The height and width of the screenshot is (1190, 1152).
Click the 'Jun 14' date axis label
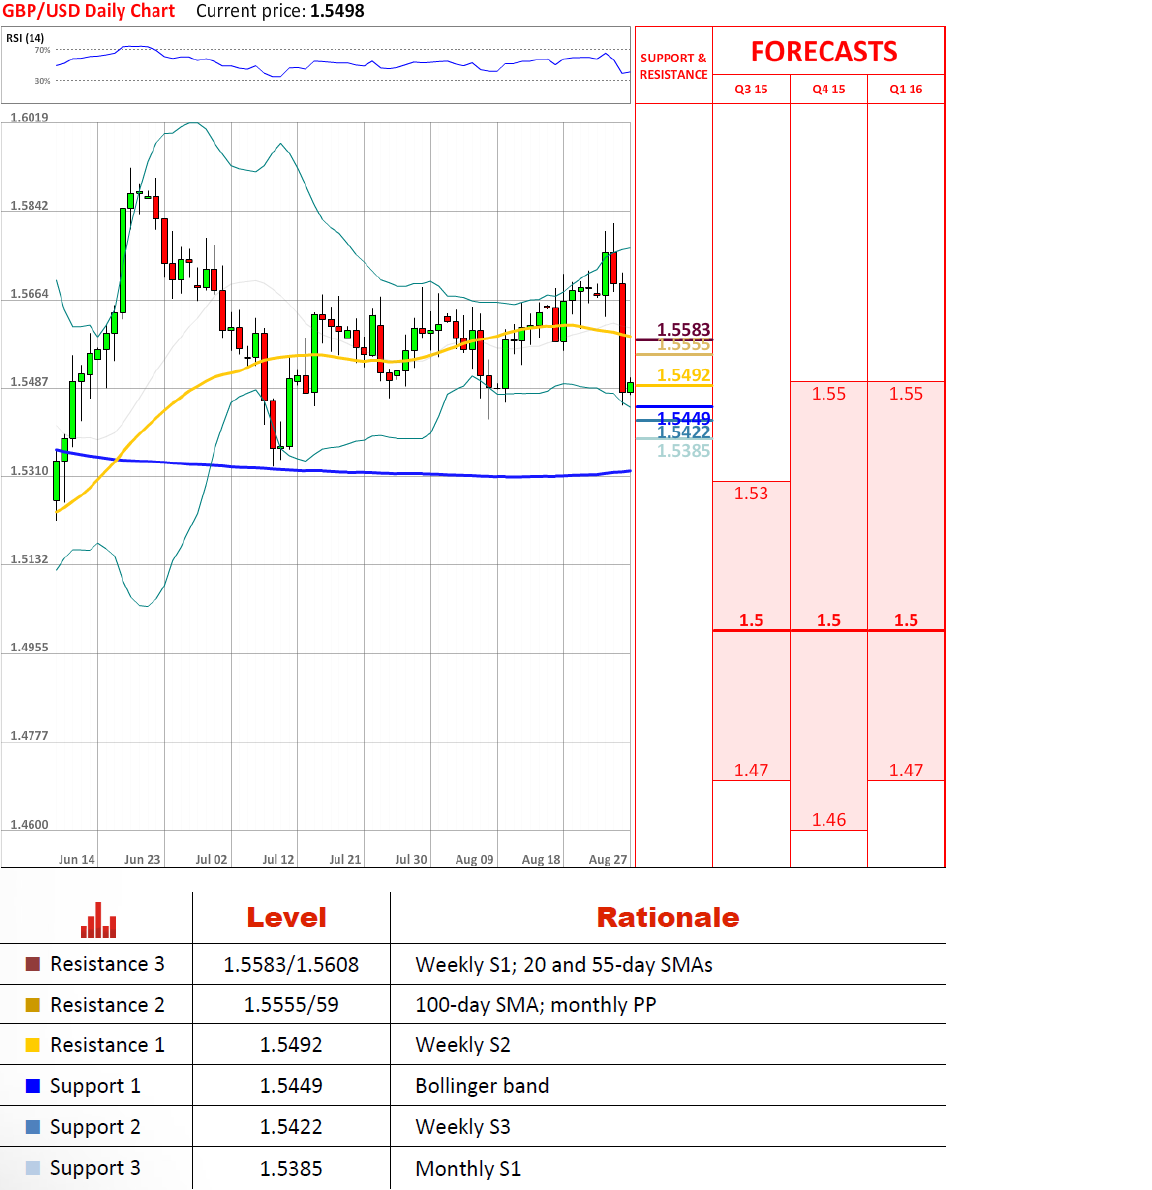pos(77,859)
